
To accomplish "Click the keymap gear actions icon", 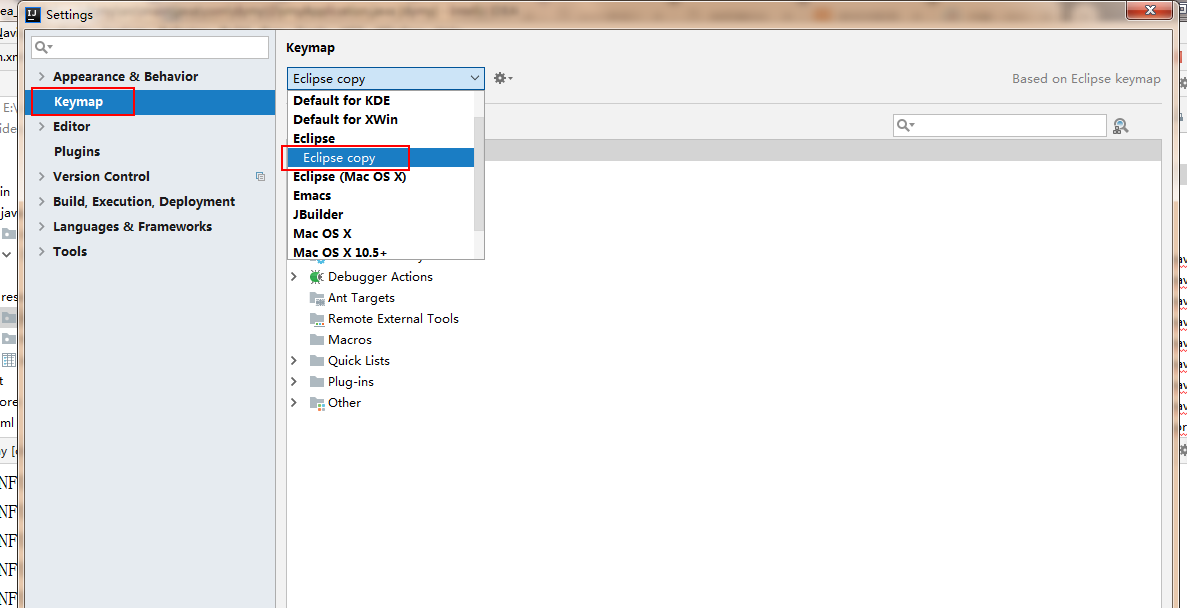I will click(x=503, y=78).
